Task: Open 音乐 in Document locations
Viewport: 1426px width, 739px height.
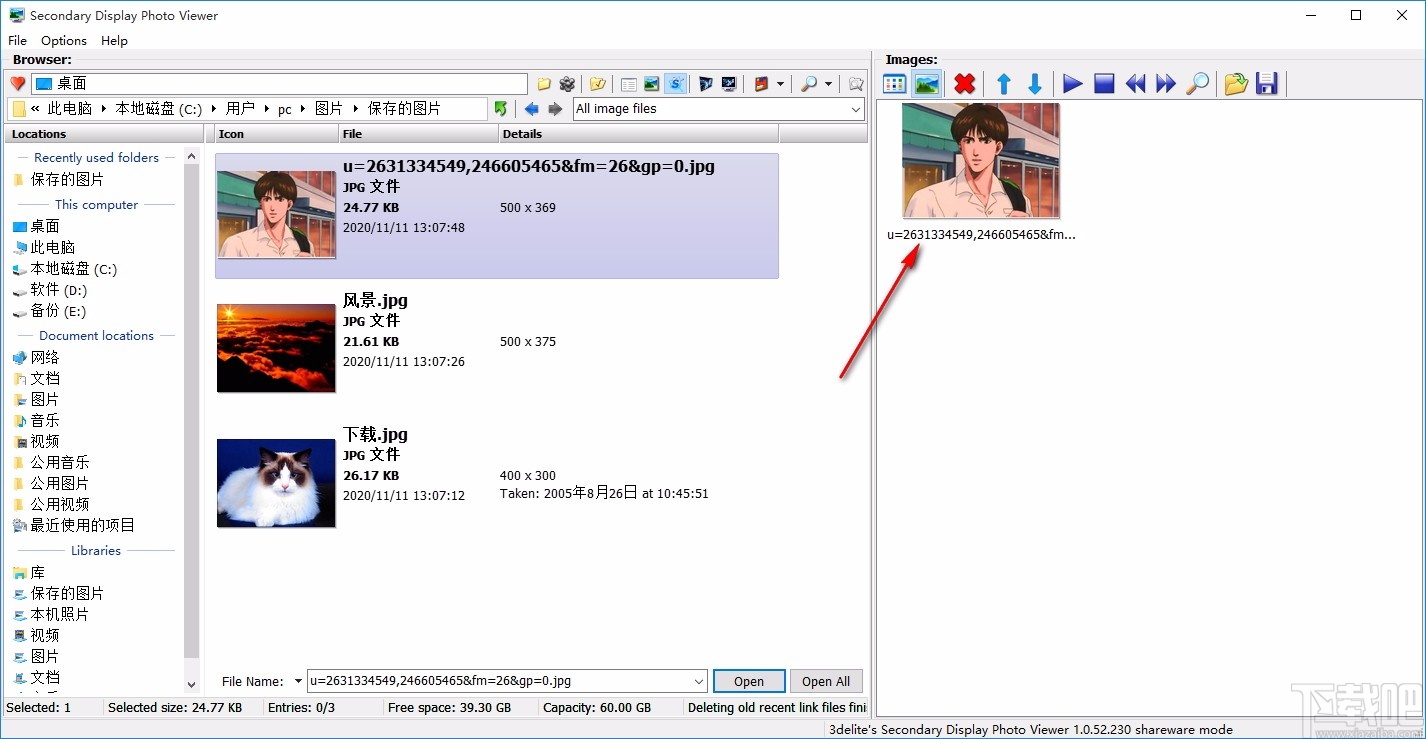Action: coord(45,420)
